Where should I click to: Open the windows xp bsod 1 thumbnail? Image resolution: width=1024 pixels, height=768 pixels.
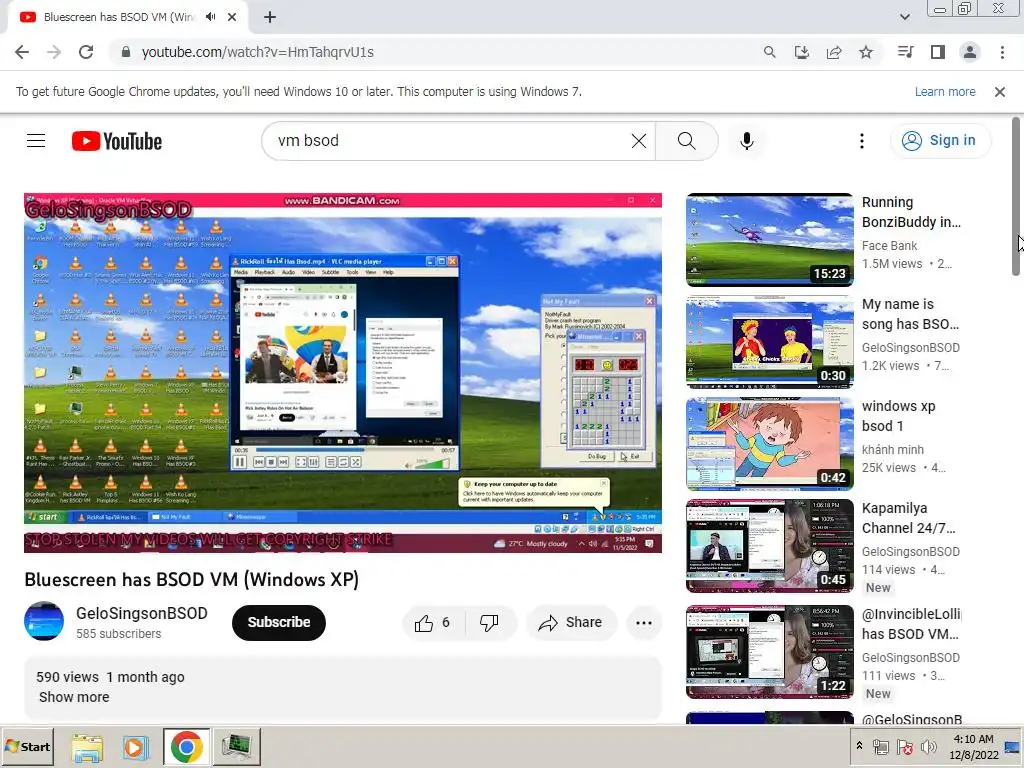point(769,443)
